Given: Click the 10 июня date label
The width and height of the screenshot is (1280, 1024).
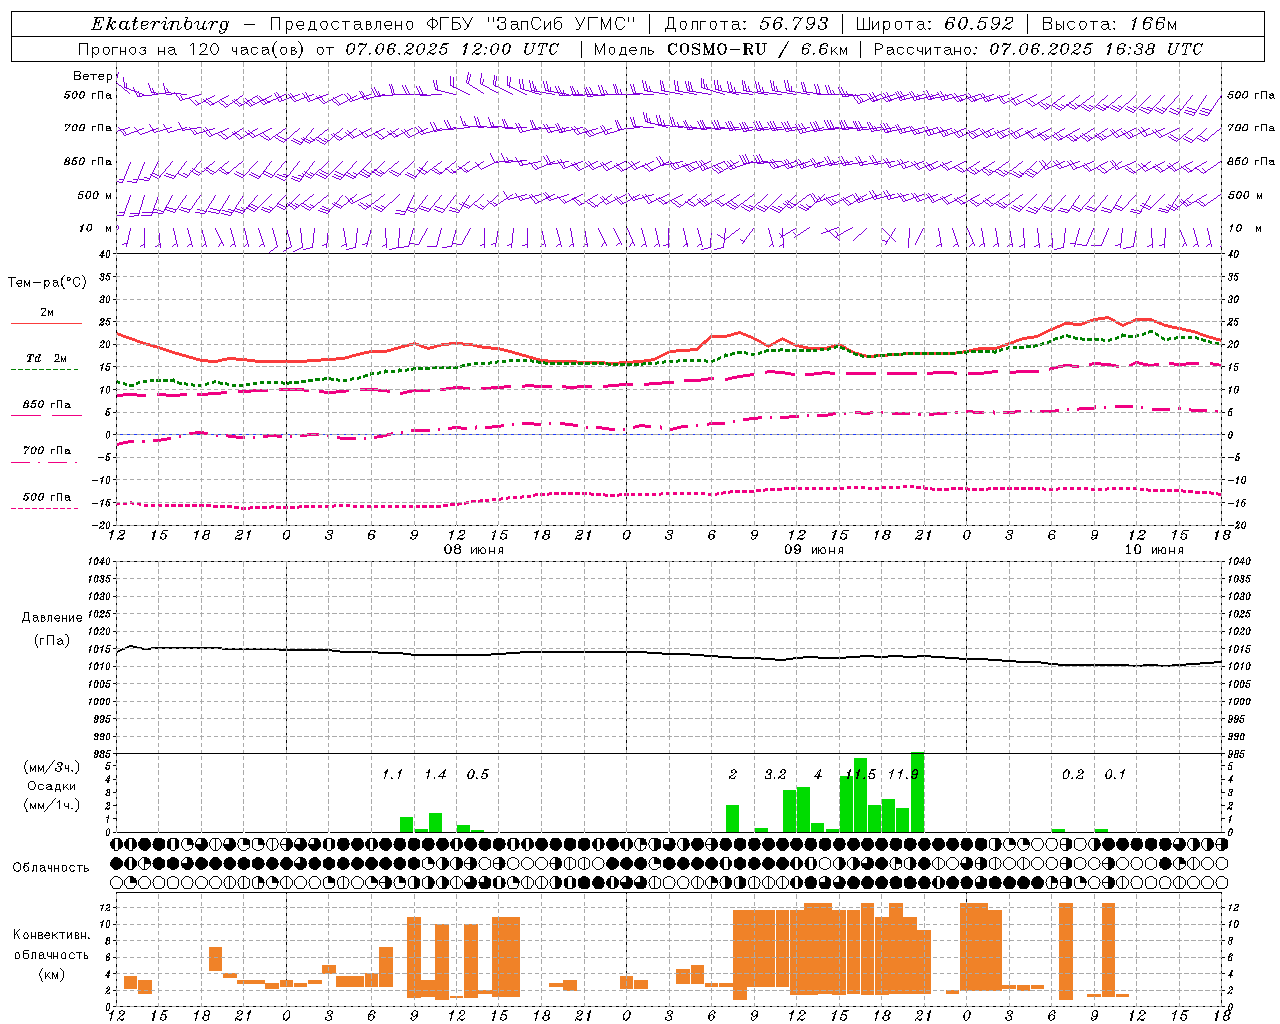Looking at the screenshot, I should (1154, 550).
